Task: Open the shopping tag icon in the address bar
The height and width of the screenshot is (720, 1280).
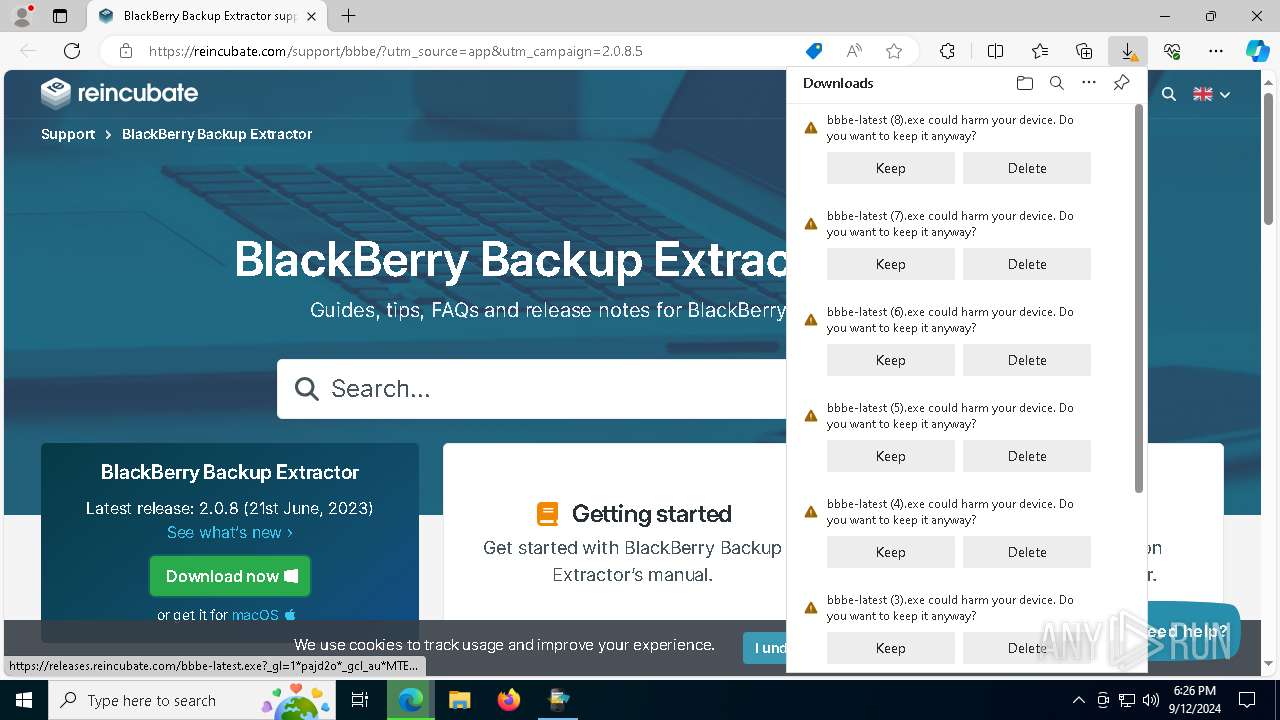Action: click(x=814, y=51)
